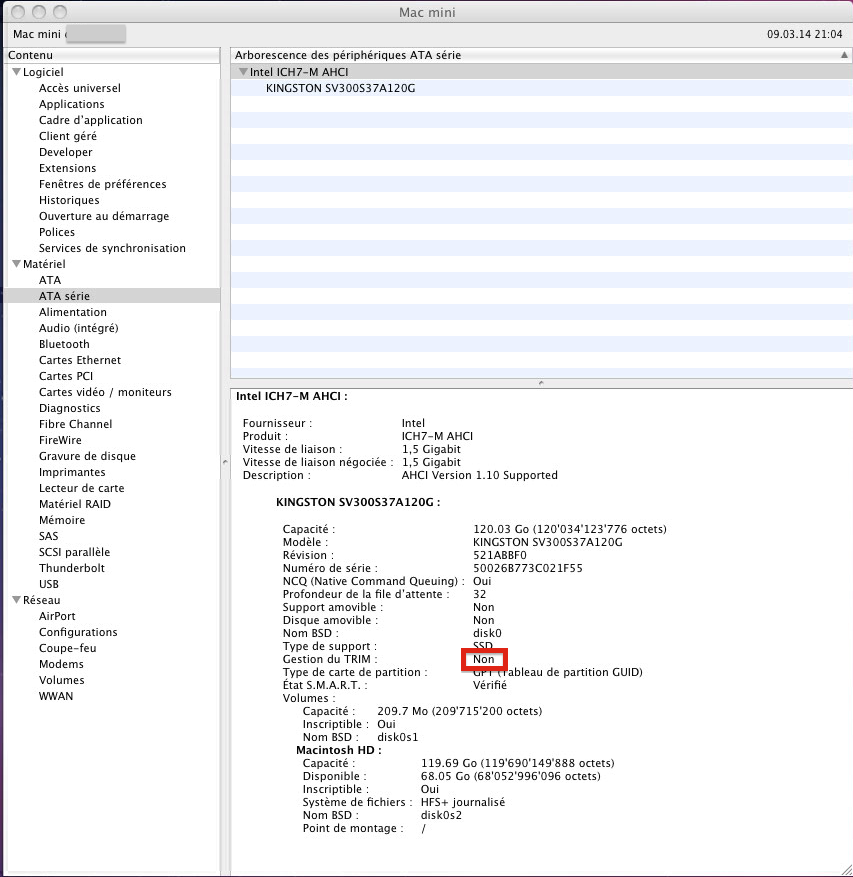Click the sort arrow in device tree header
Viewport: 853px width, 877px height.
tap(845, 55)
